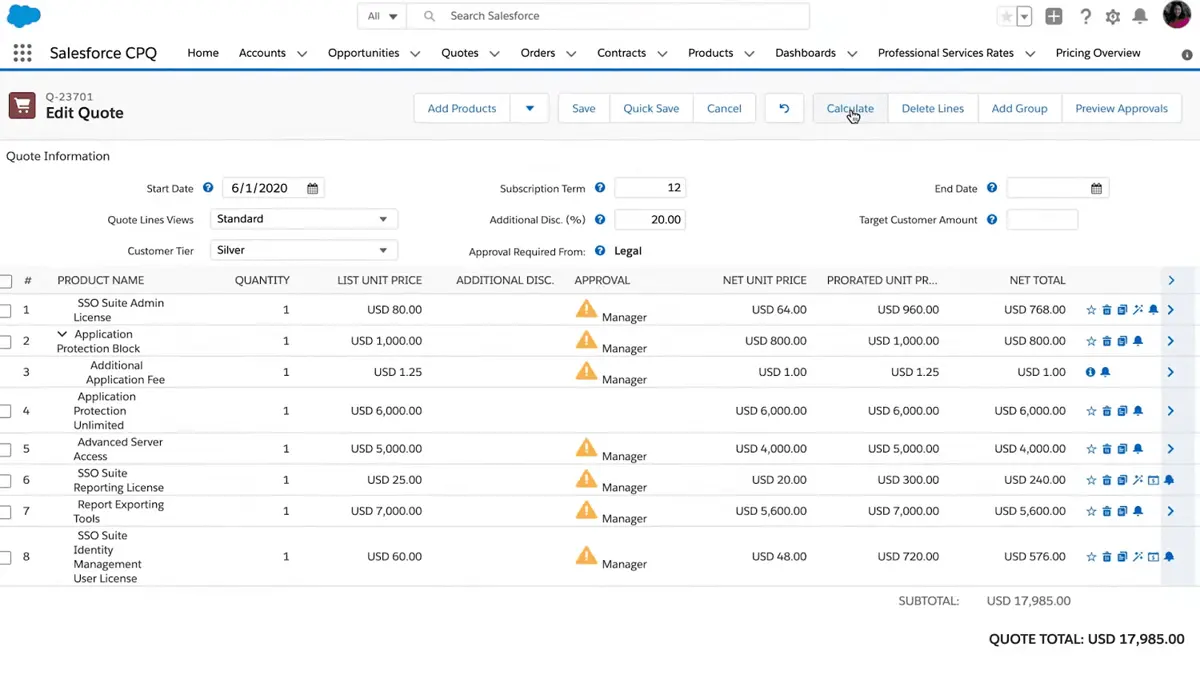Click the undo arrow button
1200x674 pixels.
784,108
